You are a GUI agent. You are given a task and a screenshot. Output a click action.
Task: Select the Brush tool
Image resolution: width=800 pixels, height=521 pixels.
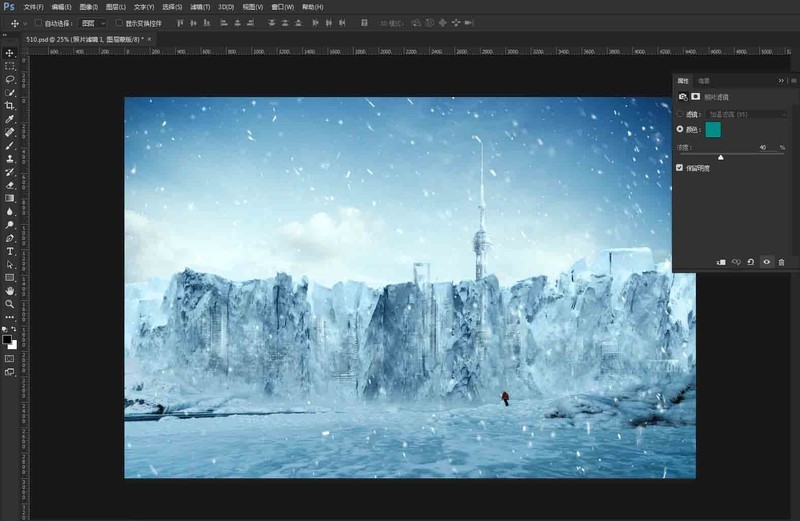(10, 145)
